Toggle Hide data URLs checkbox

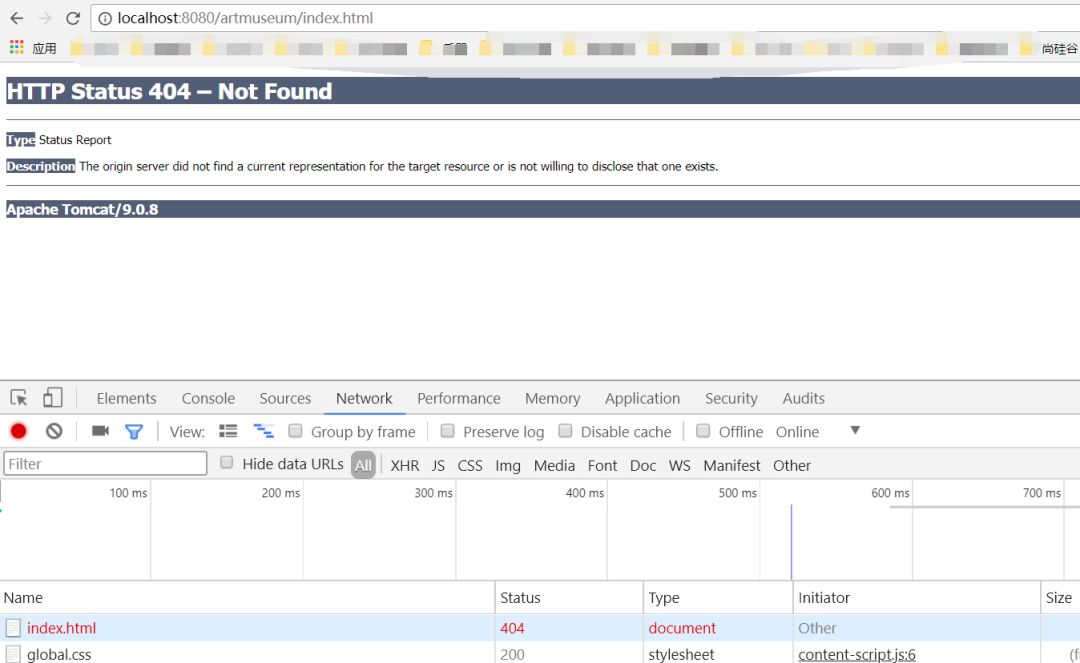(x=226, y=463)
